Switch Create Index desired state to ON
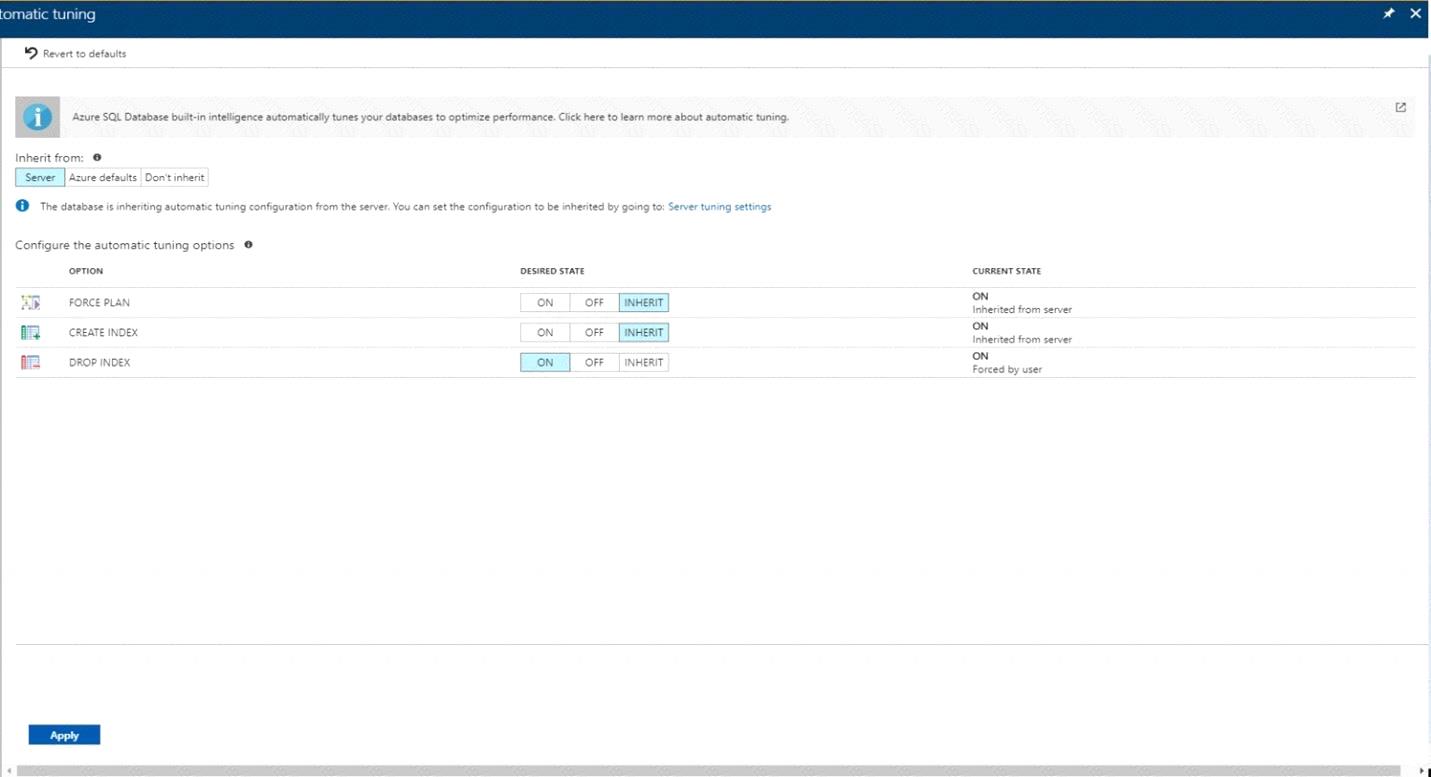This screenshot has width=1431, height=777. tap(545, 333)
